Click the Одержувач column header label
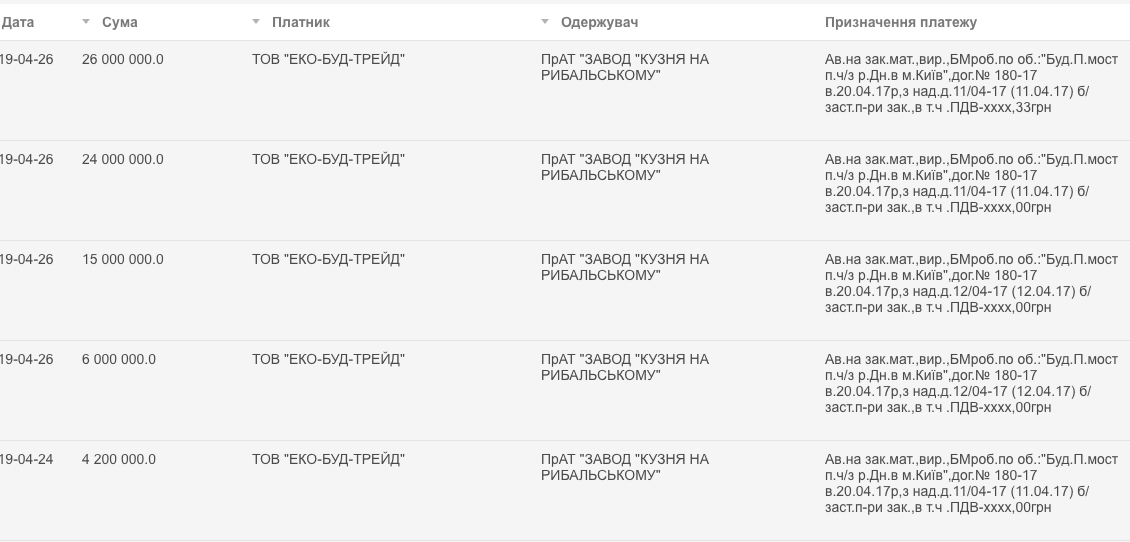 point(600,22)
